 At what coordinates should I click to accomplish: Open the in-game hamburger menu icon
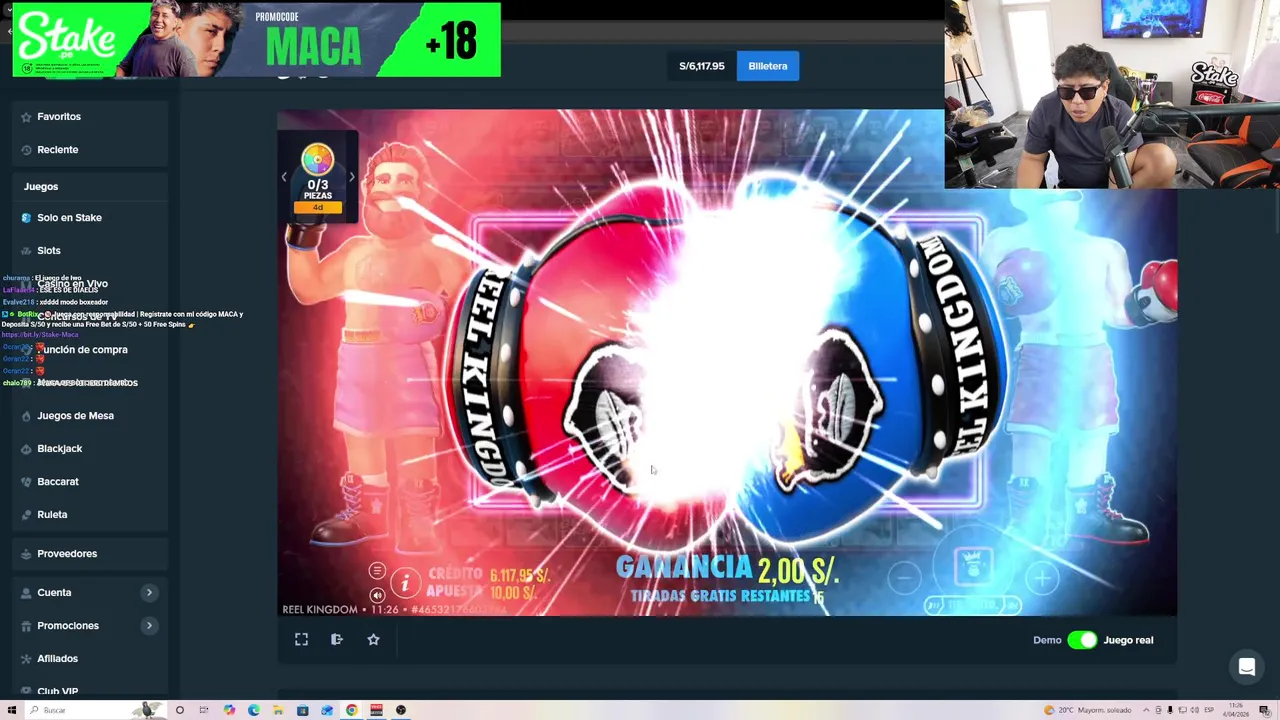[377, 571]
